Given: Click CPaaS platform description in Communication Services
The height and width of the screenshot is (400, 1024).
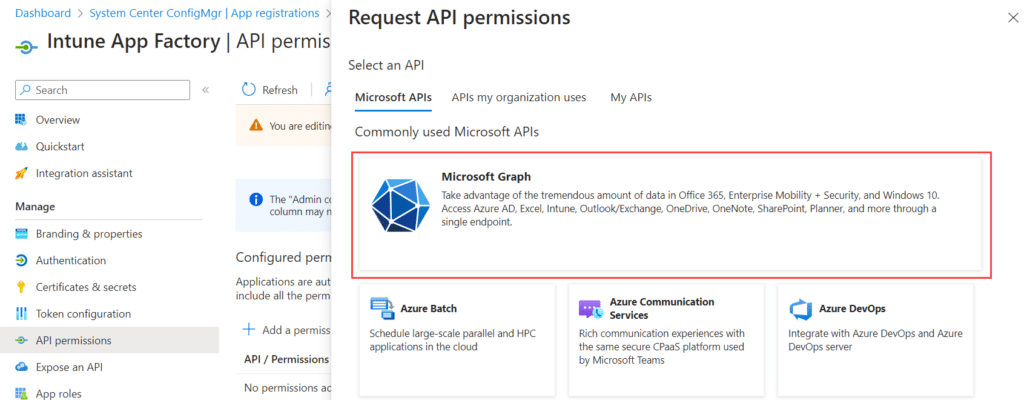Looking at the screenshot, I should coord(662,346).
